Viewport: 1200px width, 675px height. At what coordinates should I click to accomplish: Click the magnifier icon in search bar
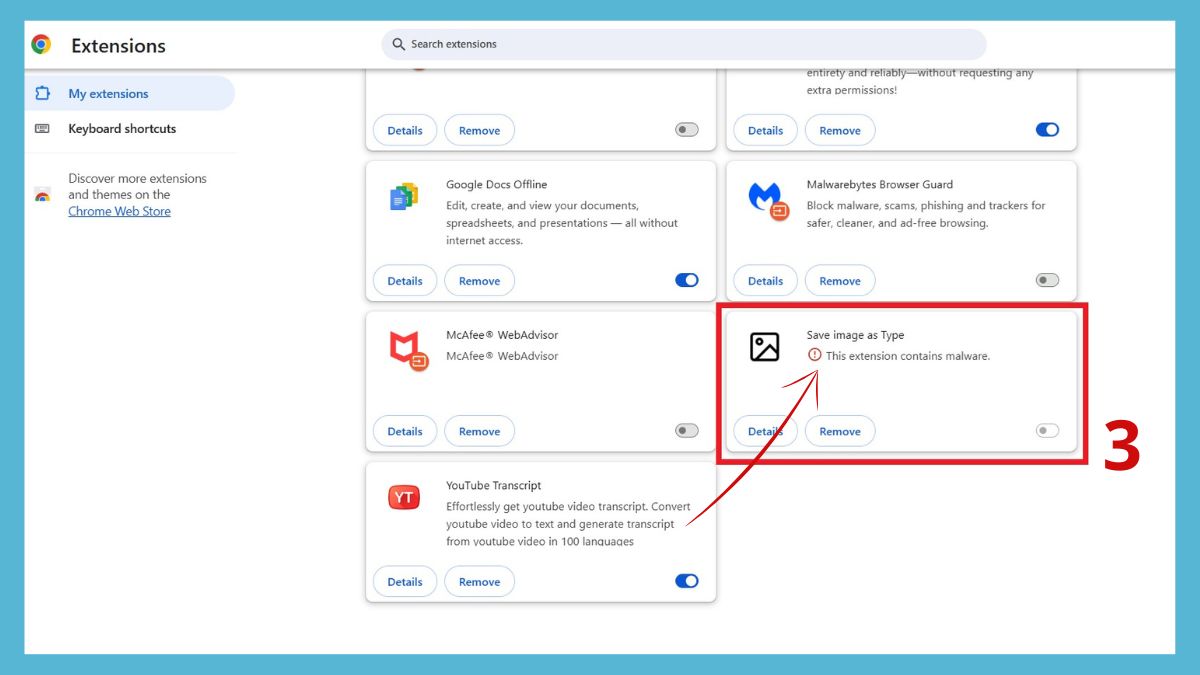[398, 44]
